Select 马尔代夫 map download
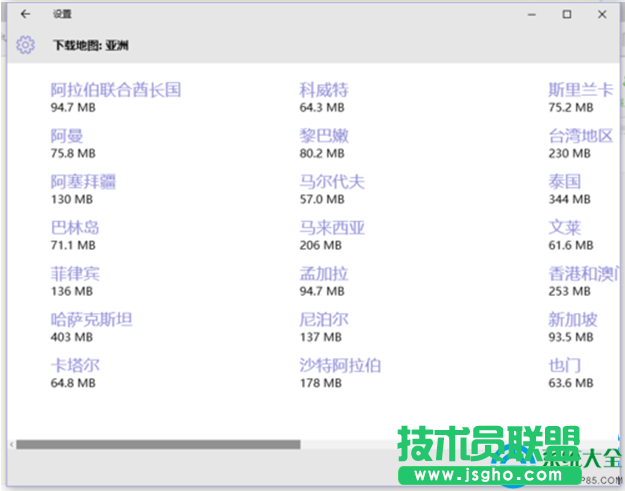The height and width of the screenshot is (491, 625). tap(332, 182)
